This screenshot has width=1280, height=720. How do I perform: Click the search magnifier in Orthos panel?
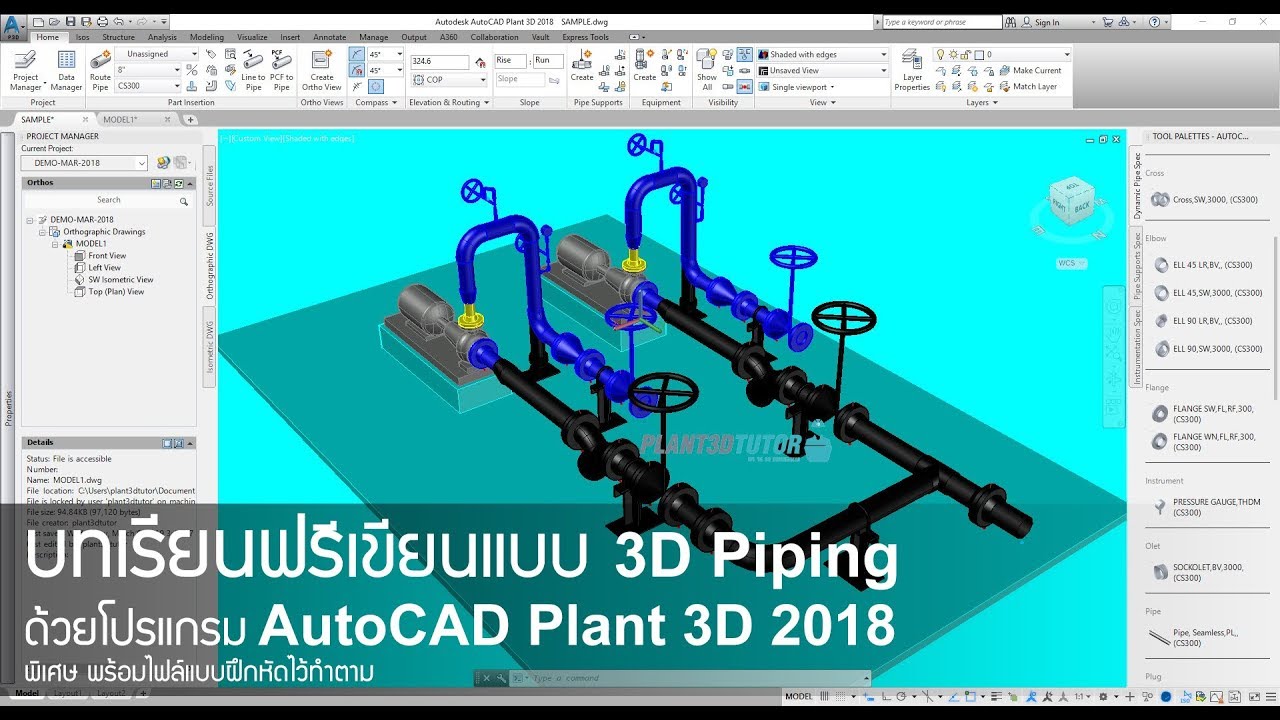[183, 201]
